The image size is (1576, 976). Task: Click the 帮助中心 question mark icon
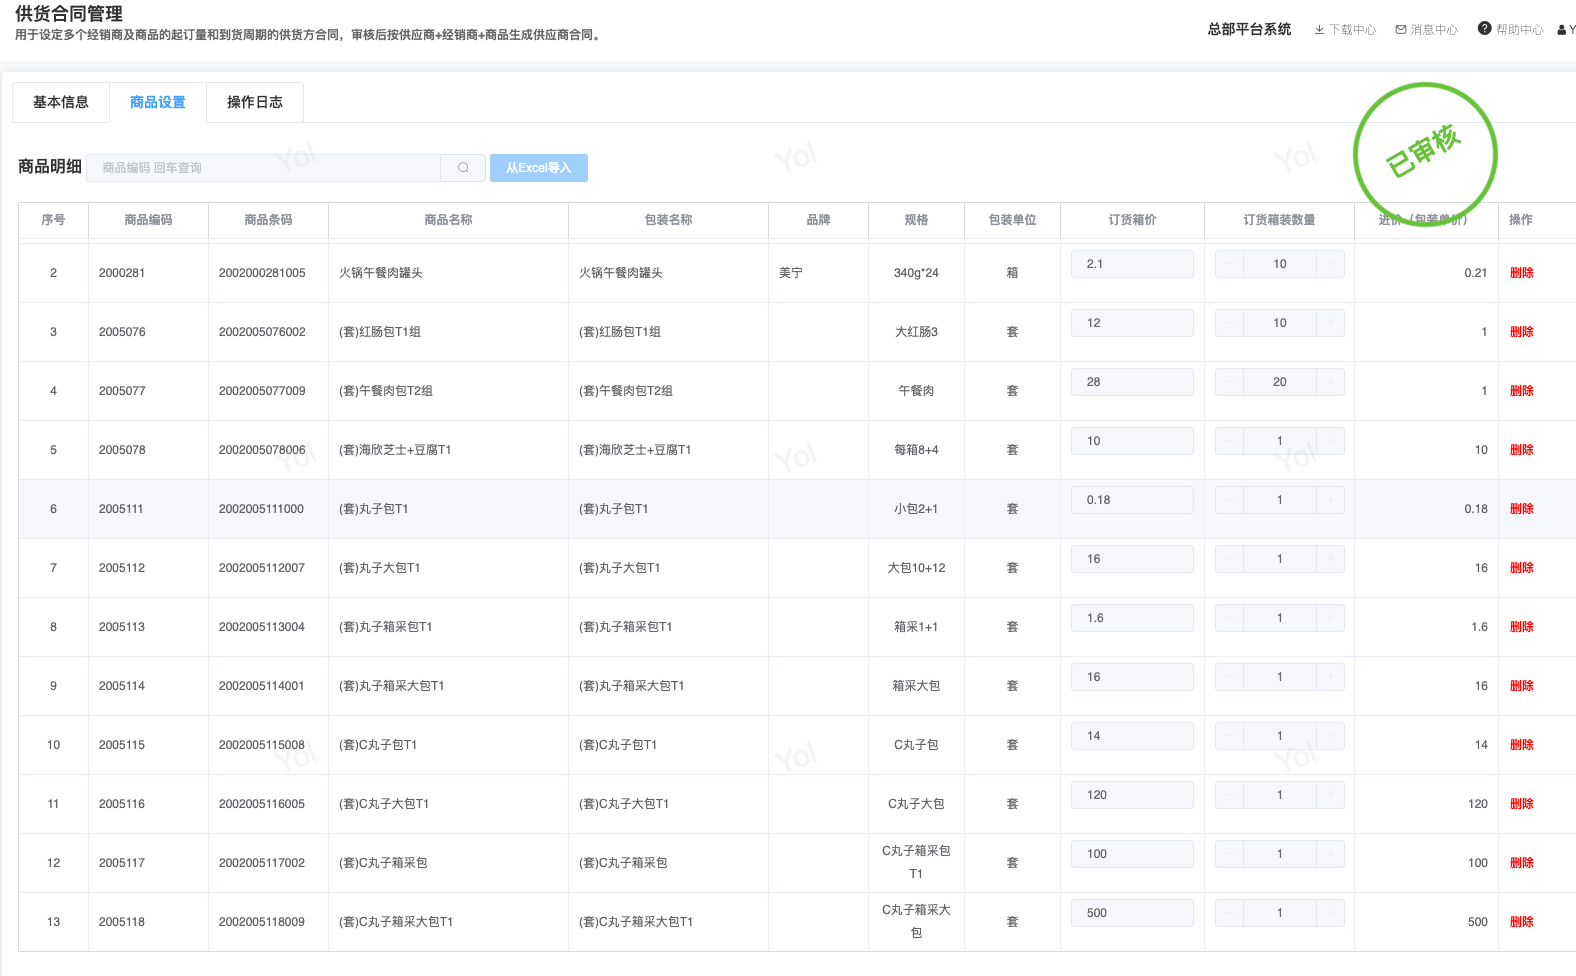point(1484,29)
